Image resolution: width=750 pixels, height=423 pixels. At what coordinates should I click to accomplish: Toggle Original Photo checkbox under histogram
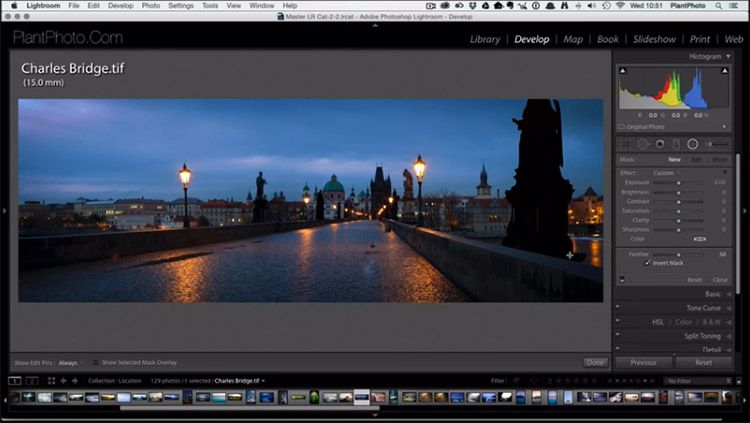click(x=622, y=127)
